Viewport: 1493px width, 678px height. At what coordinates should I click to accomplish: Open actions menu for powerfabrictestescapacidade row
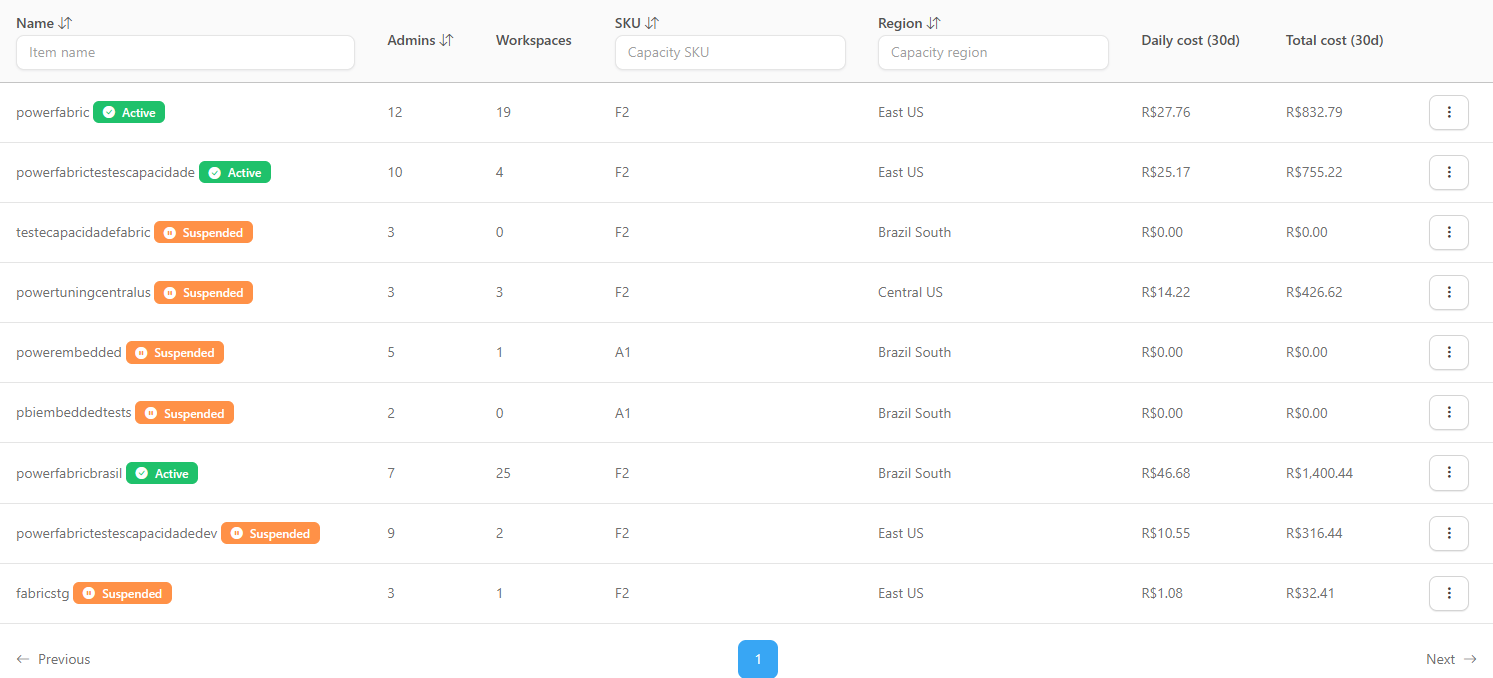point(1449,172)
